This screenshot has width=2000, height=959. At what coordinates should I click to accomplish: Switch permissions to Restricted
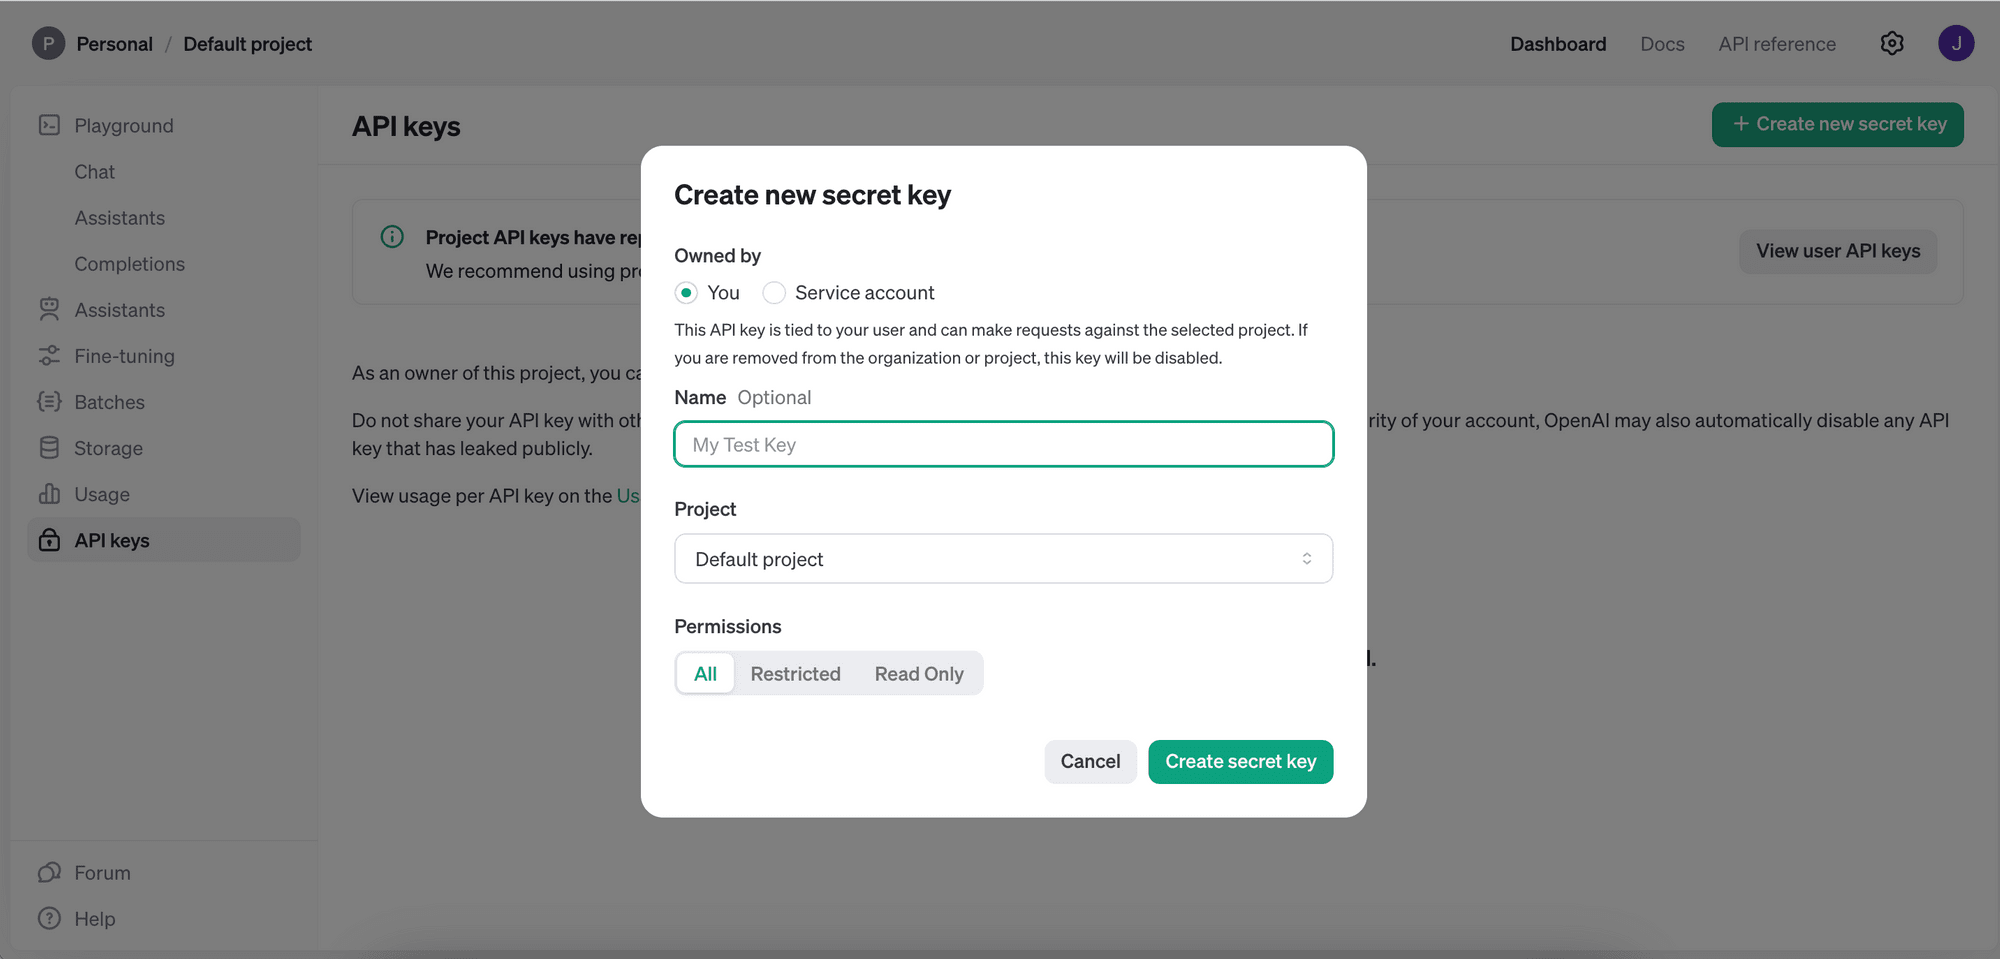pyautogui.click(x=796, y=673)
